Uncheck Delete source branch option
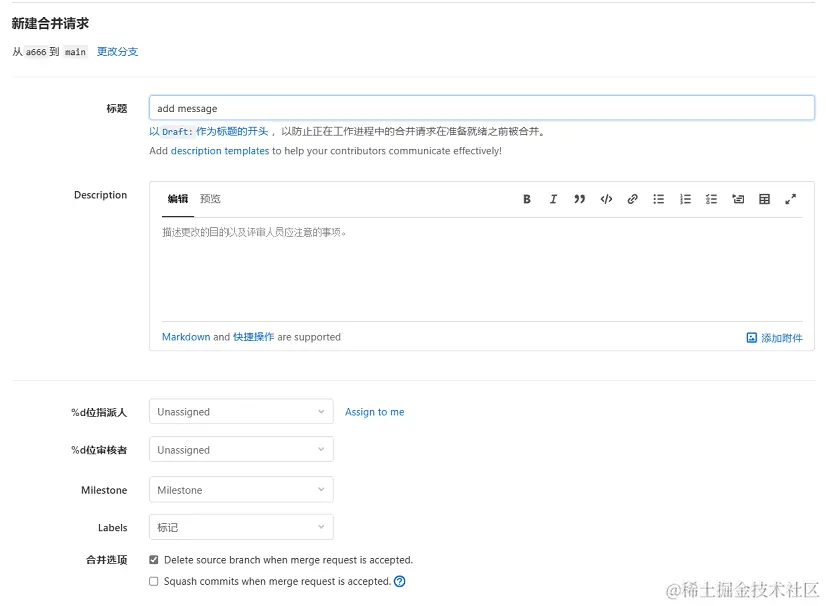Viewport: 826px width, 606px height. click(x=154, y=560)
